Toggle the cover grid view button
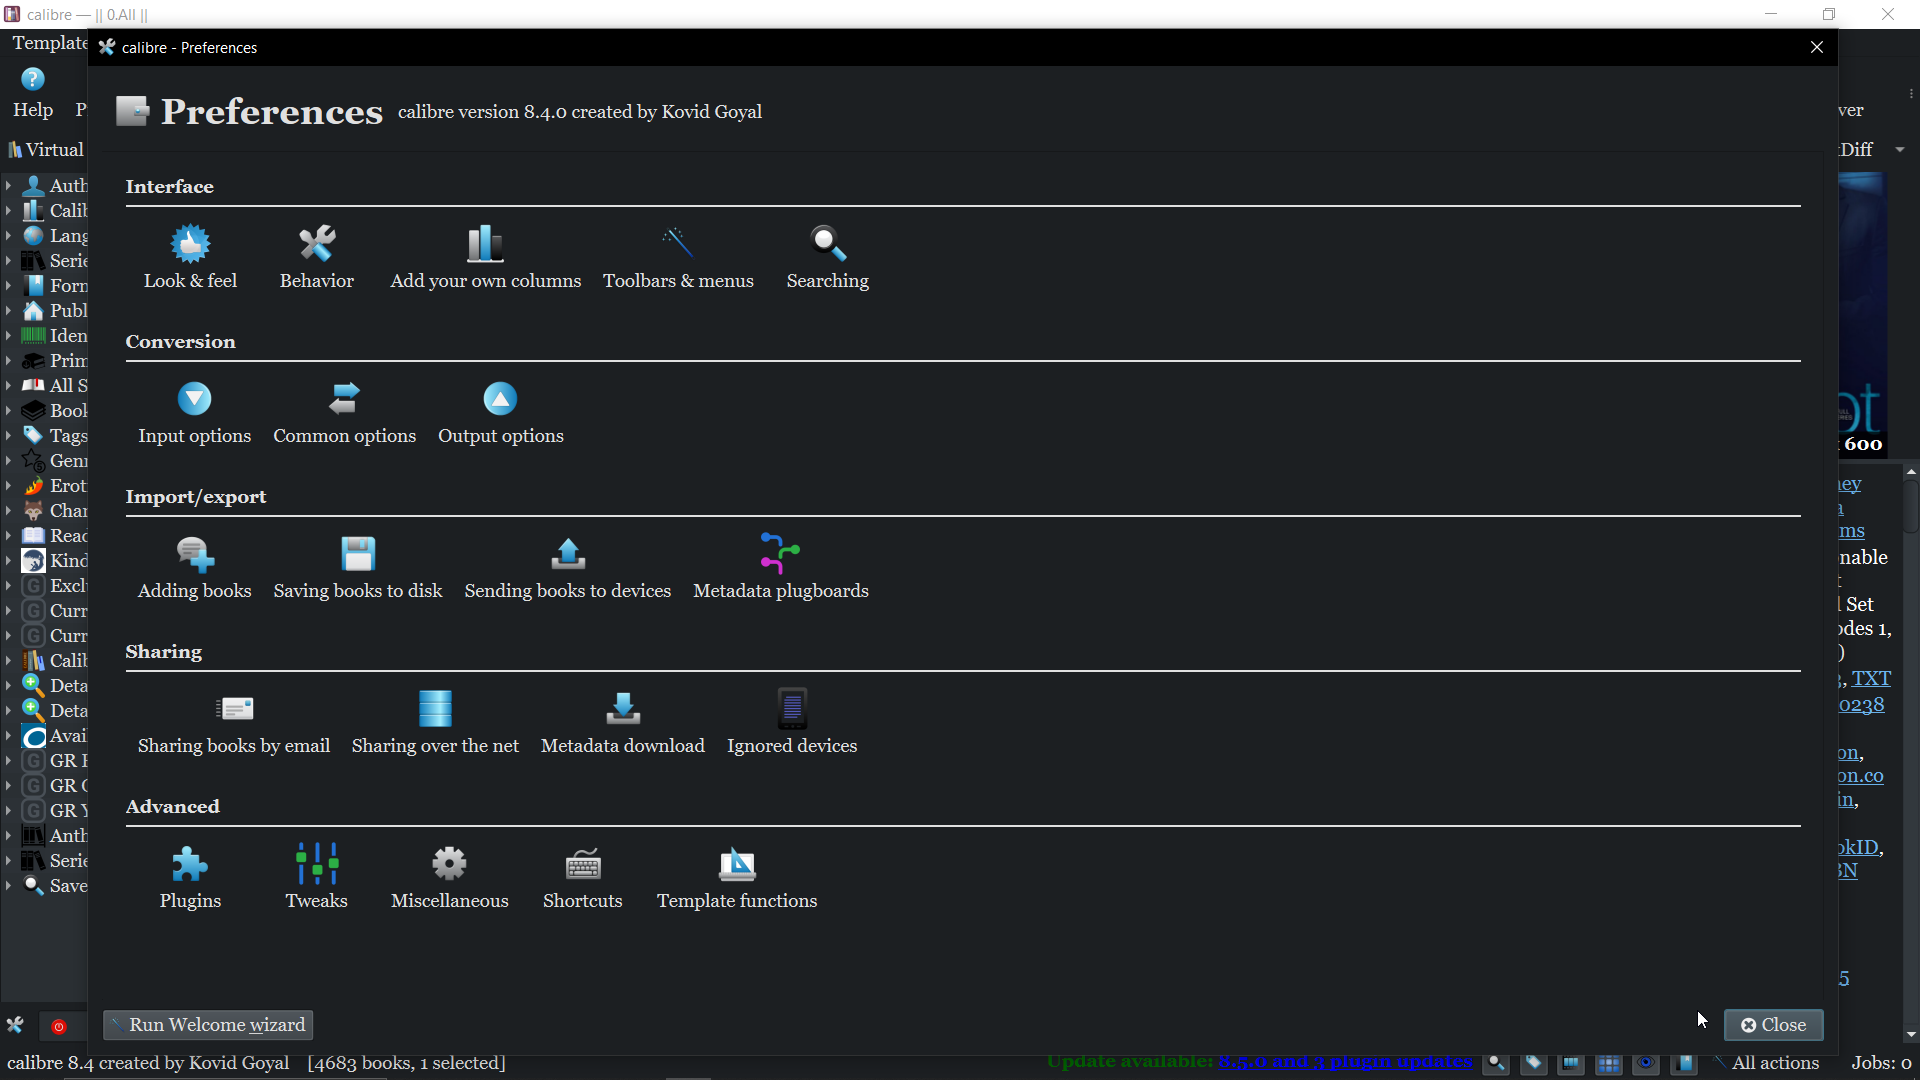Screen dimensions: 1920x1080 [1608, 1063]
